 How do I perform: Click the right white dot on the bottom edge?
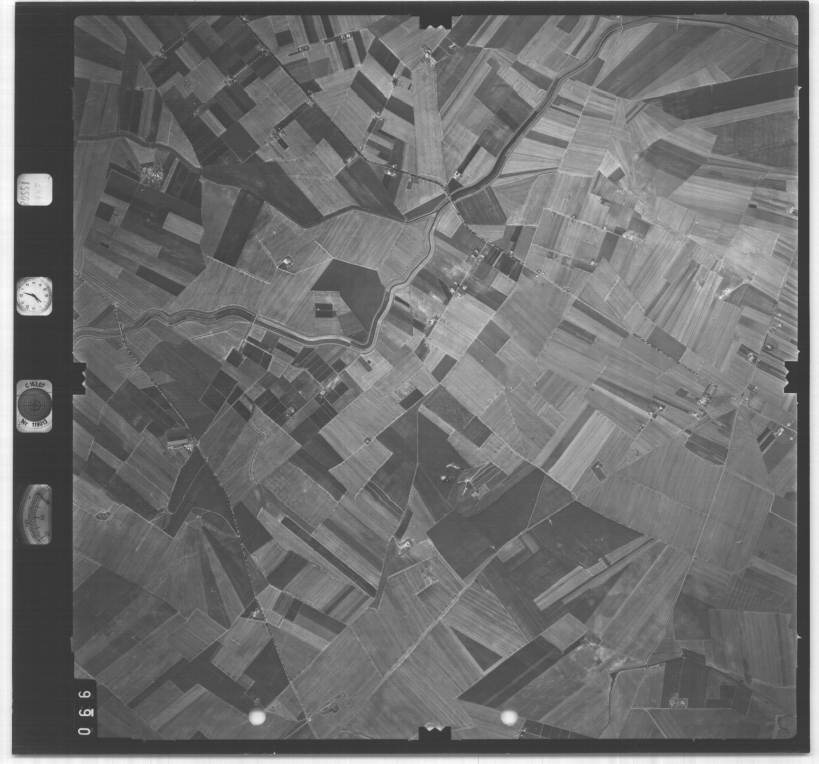509,717
